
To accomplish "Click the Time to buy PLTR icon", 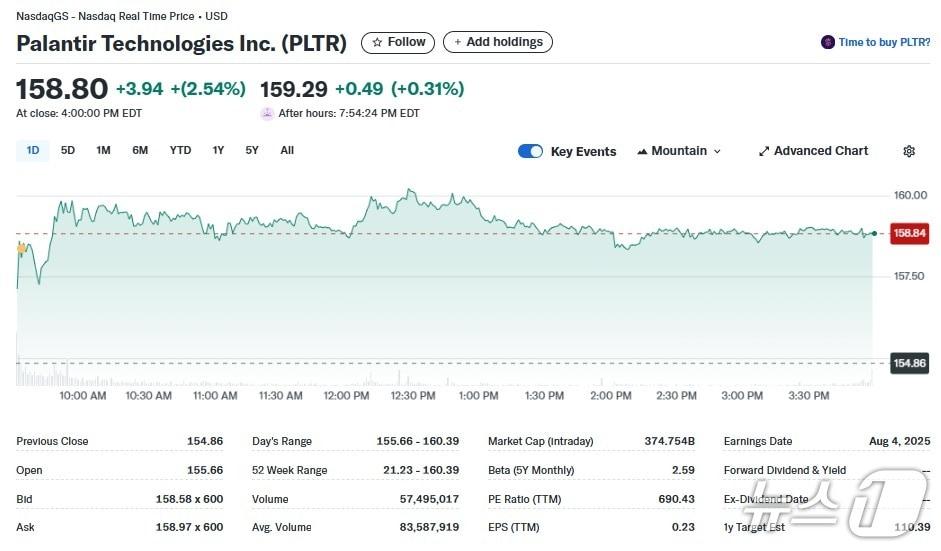I will tap(827, 42).
